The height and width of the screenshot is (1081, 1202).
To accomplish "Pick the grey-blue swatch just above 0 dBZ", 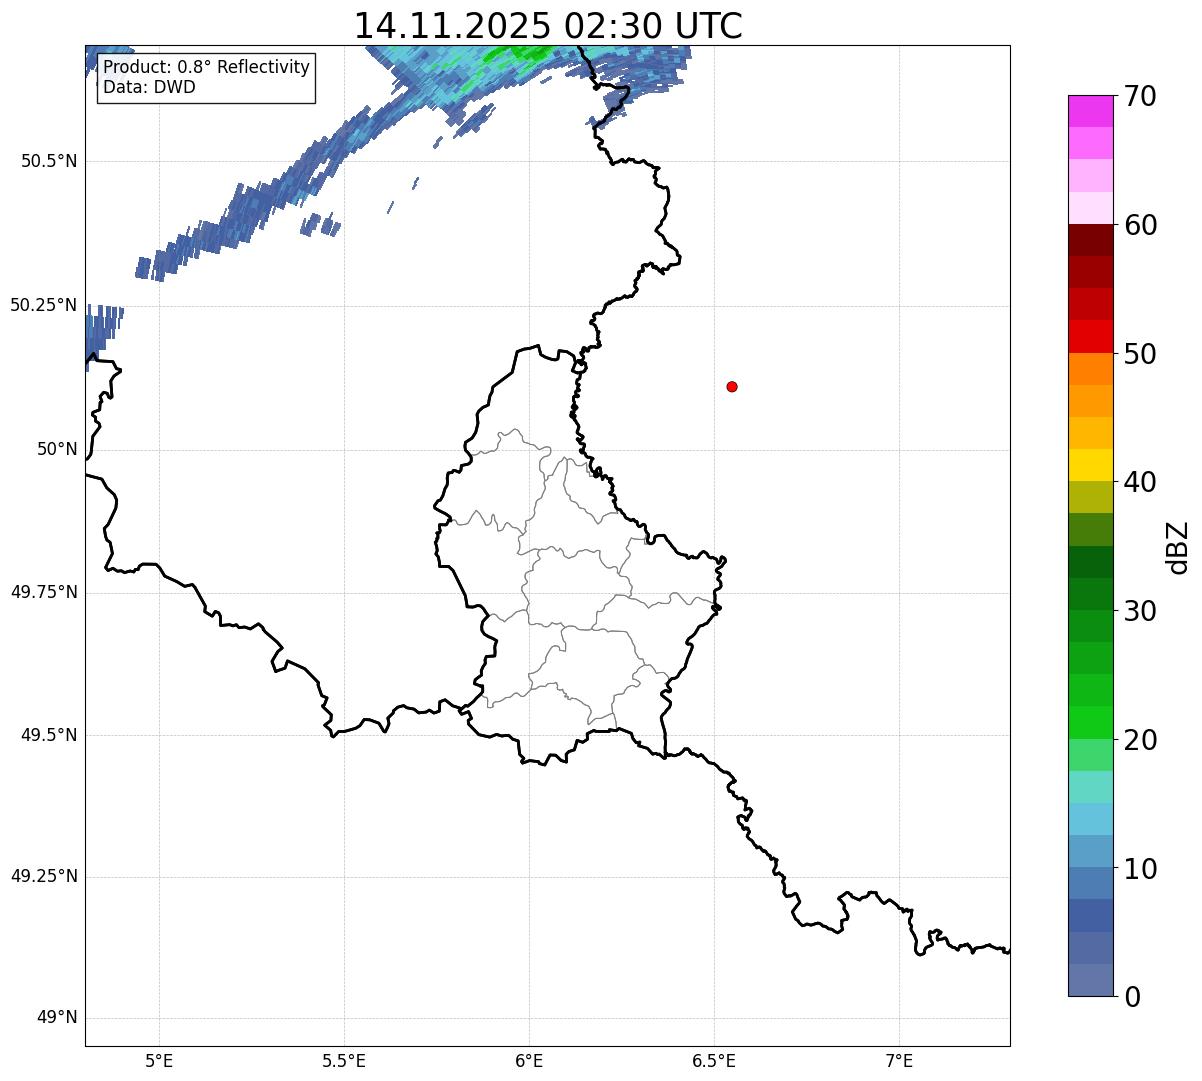I will click(x=1091, y=980).
